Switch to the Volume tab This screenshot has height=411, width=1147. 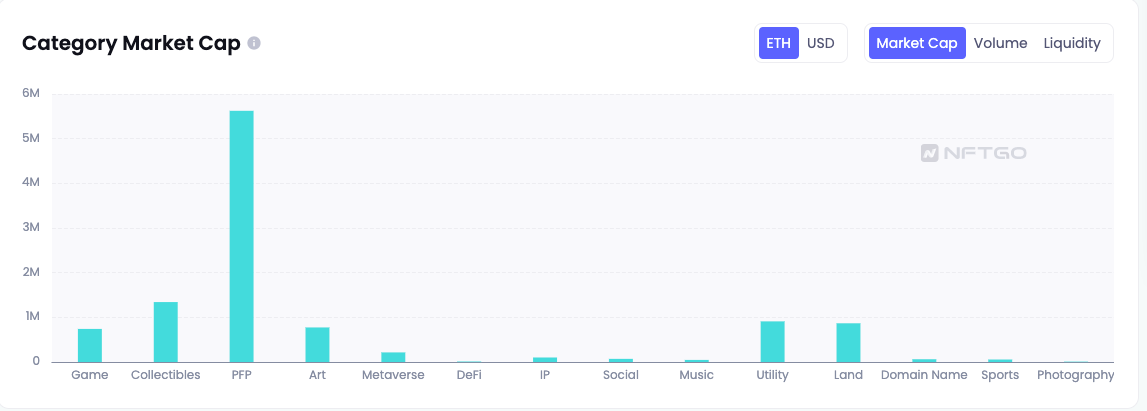pos(1000,43)
